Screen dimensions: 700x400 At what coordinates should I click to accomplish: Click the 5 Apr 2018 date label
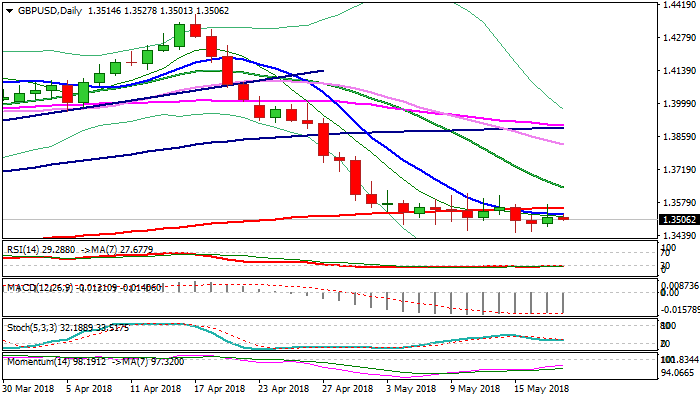click(x=89, y=389)
